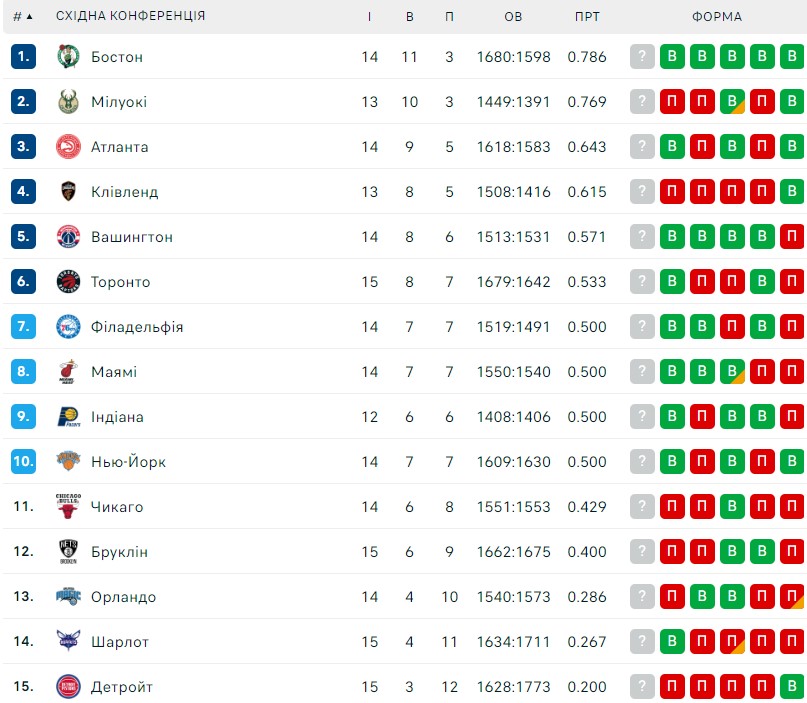Click the Orlando Magic logo

(x=68, y=596)
